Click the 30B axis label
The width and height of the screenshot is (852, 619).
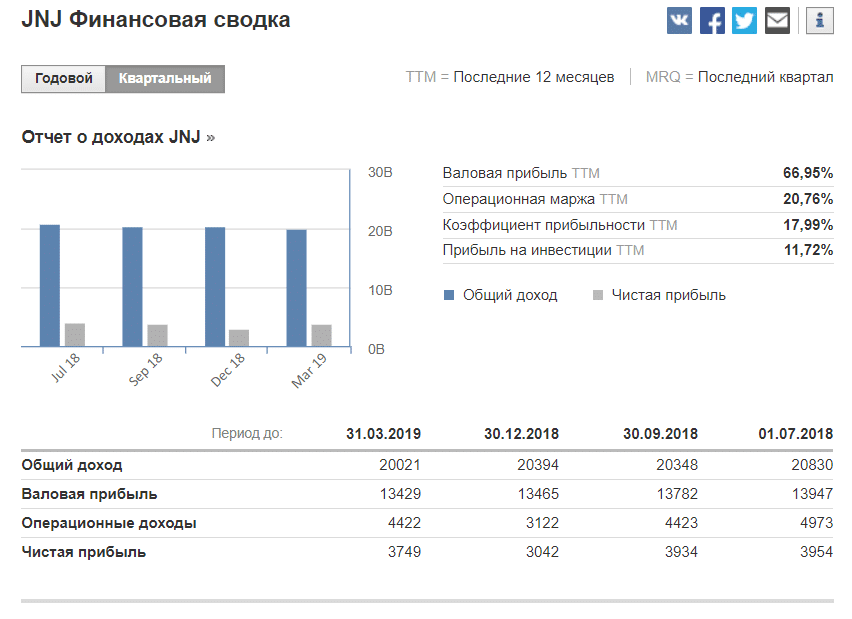tap(380, 173)
